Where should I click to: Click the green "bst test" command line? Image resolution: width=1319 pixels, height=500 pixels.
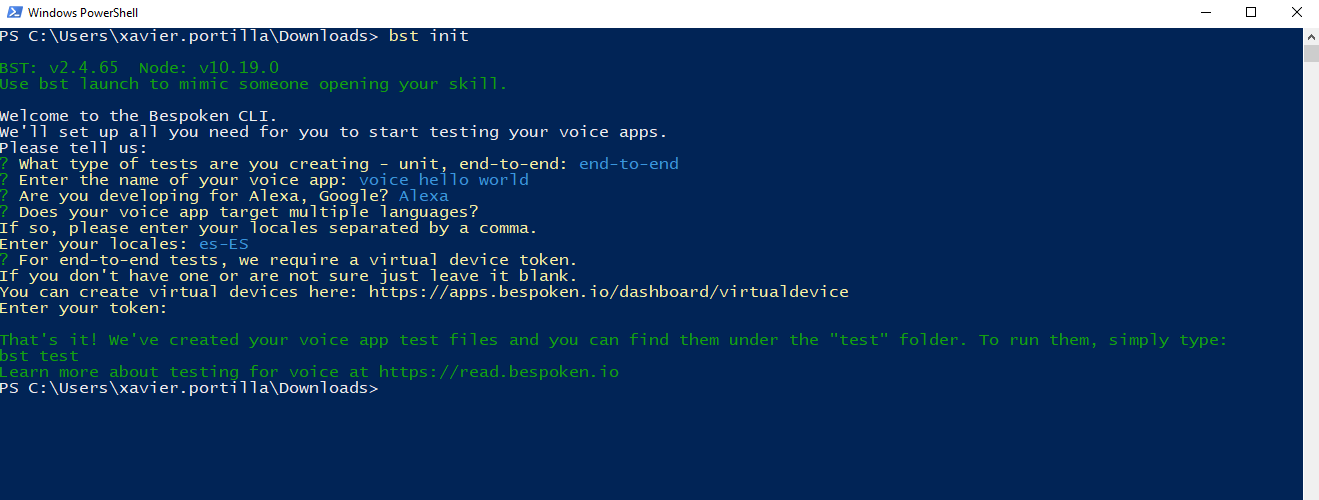pos(39,356)
